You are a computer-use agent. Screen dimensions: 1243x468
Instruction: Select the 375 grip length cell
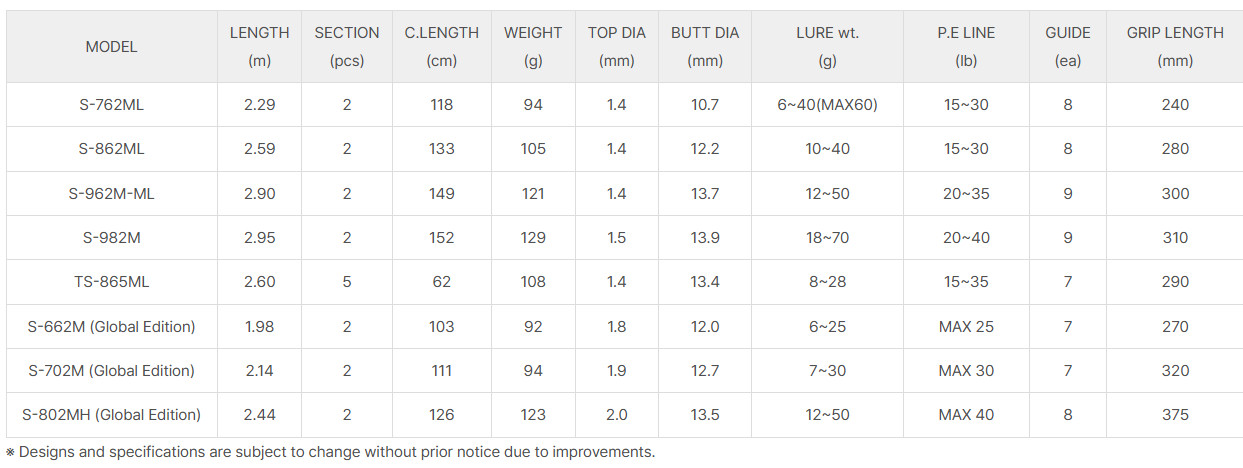(x=1175, y=414)
